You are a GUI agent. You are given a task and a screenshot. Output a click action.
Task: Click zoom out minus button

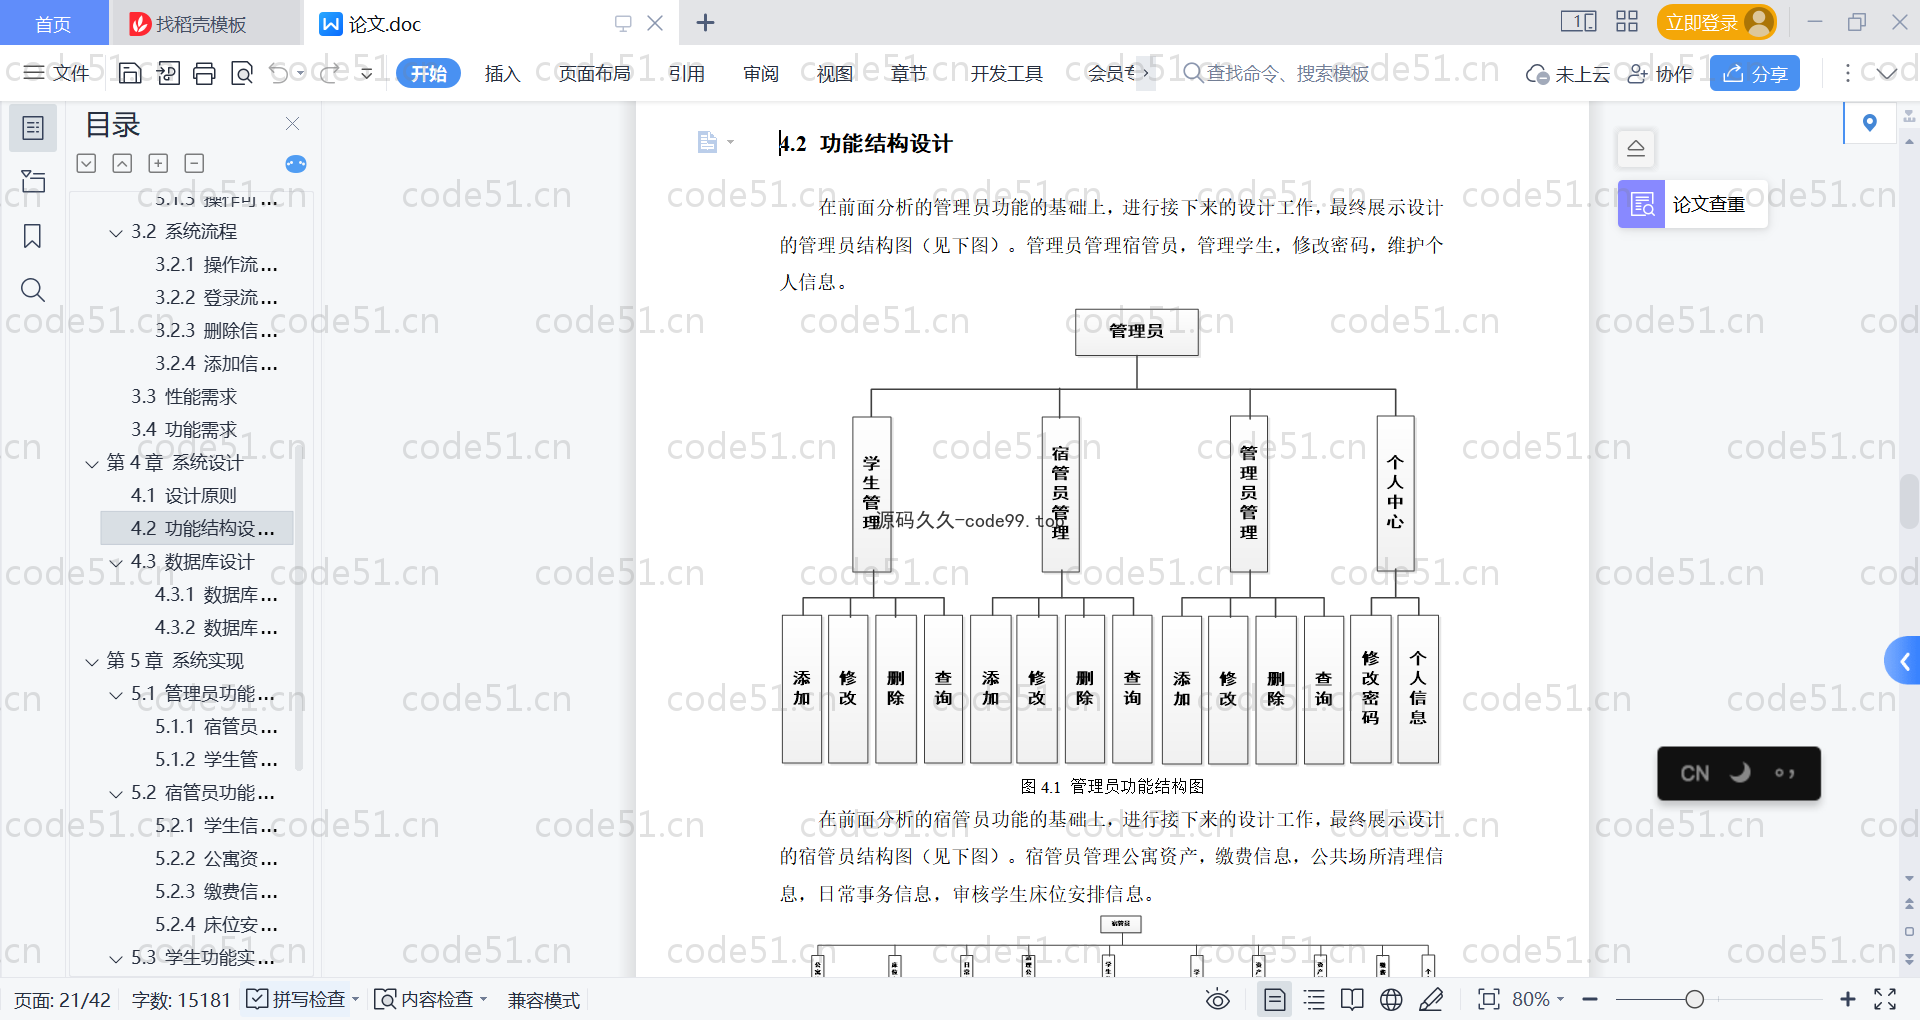tap(1590, 999)
